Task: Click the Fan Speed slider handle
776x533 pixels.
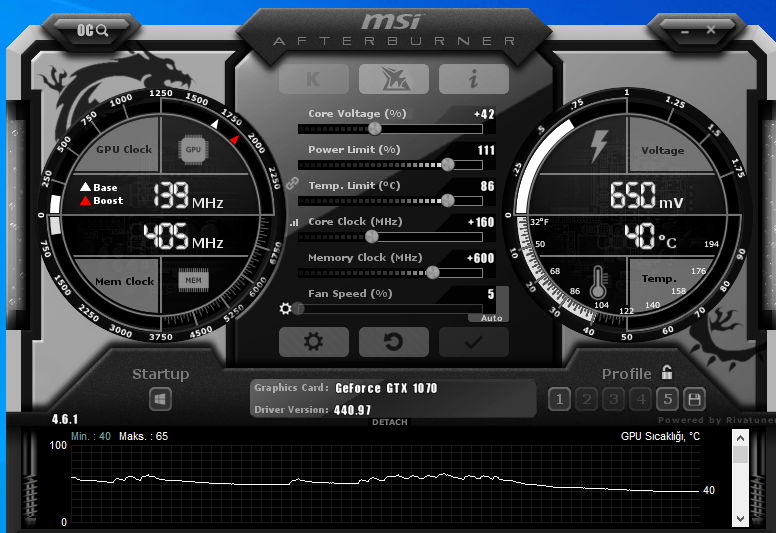Action: (x=298, y=309)
